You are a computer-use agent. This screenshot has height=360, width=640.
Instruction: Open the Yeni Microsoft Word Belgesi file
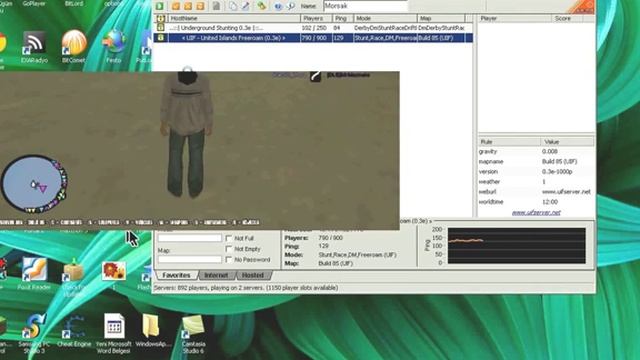pyautogui.click(x=114, y=334)
